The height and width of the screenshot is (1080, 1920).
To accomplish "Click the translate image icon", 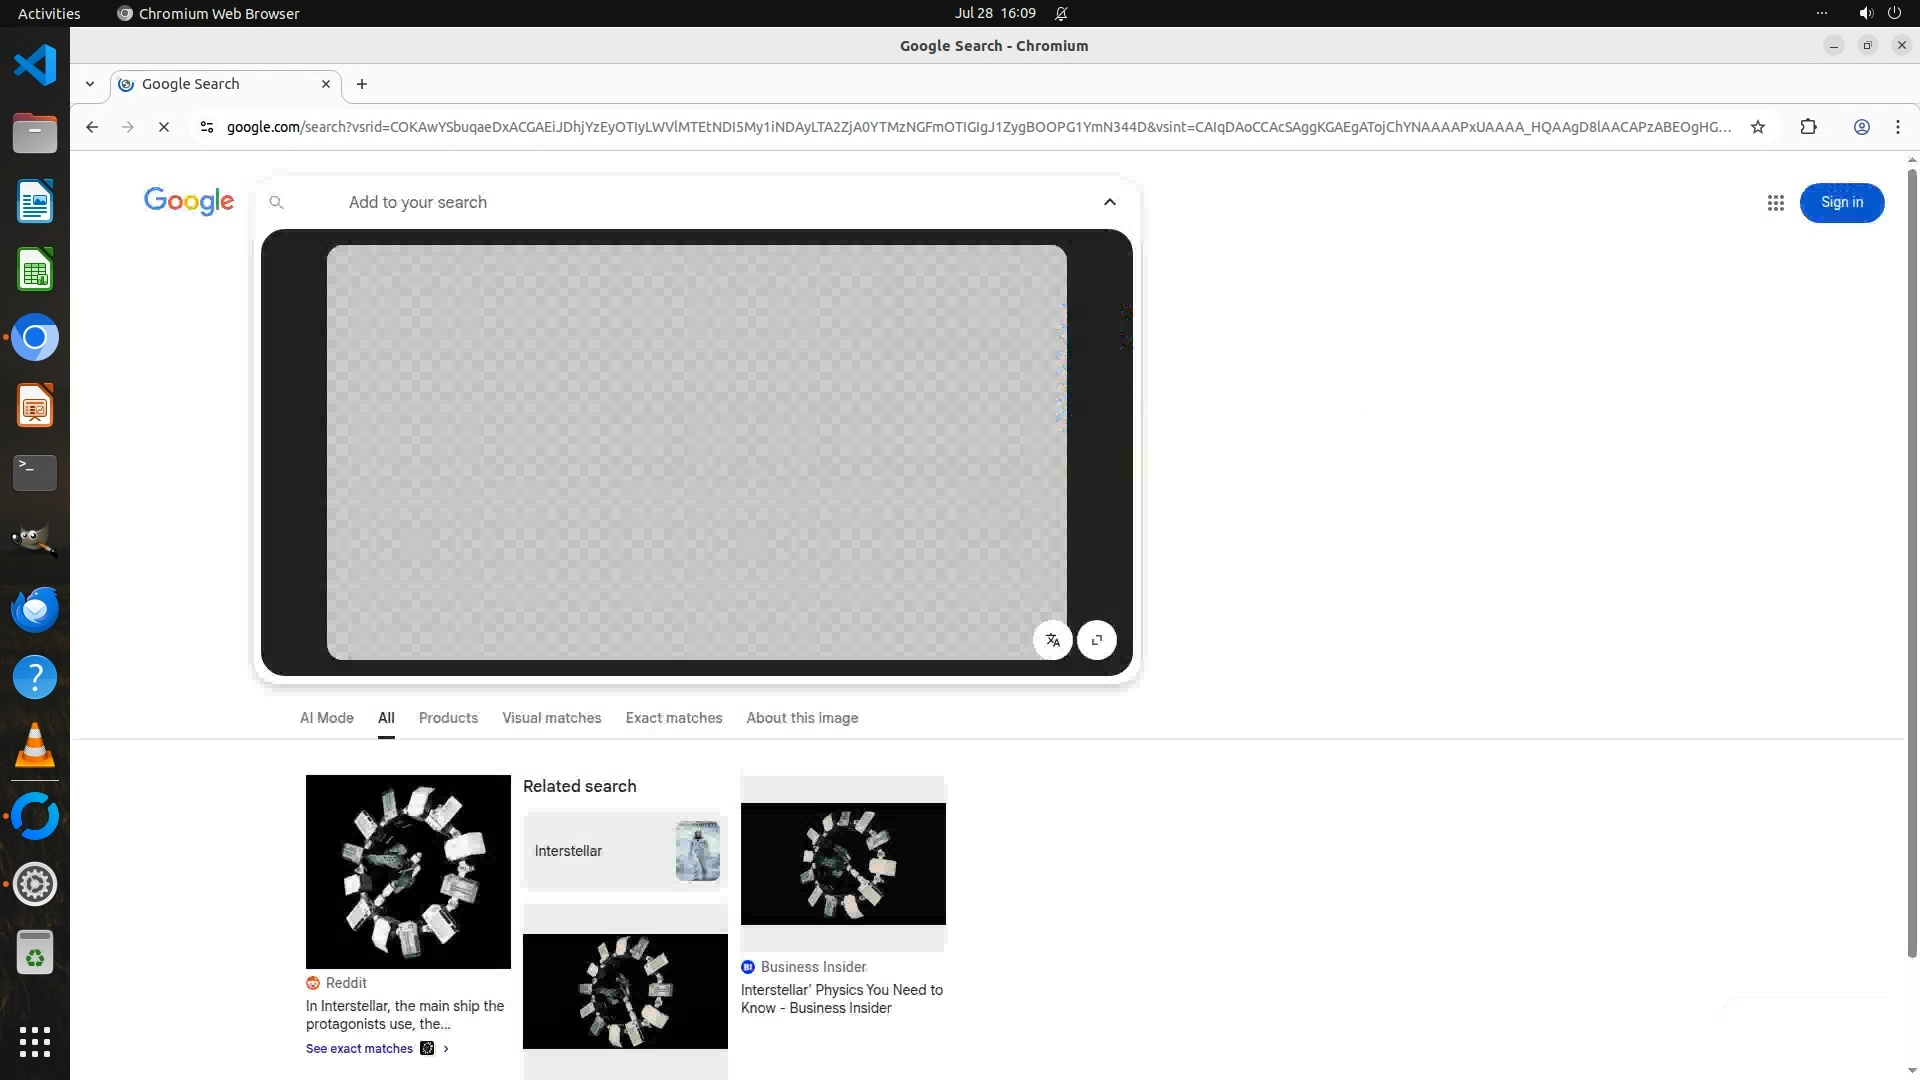I will pyautogui.click(x=1052, y=640).
